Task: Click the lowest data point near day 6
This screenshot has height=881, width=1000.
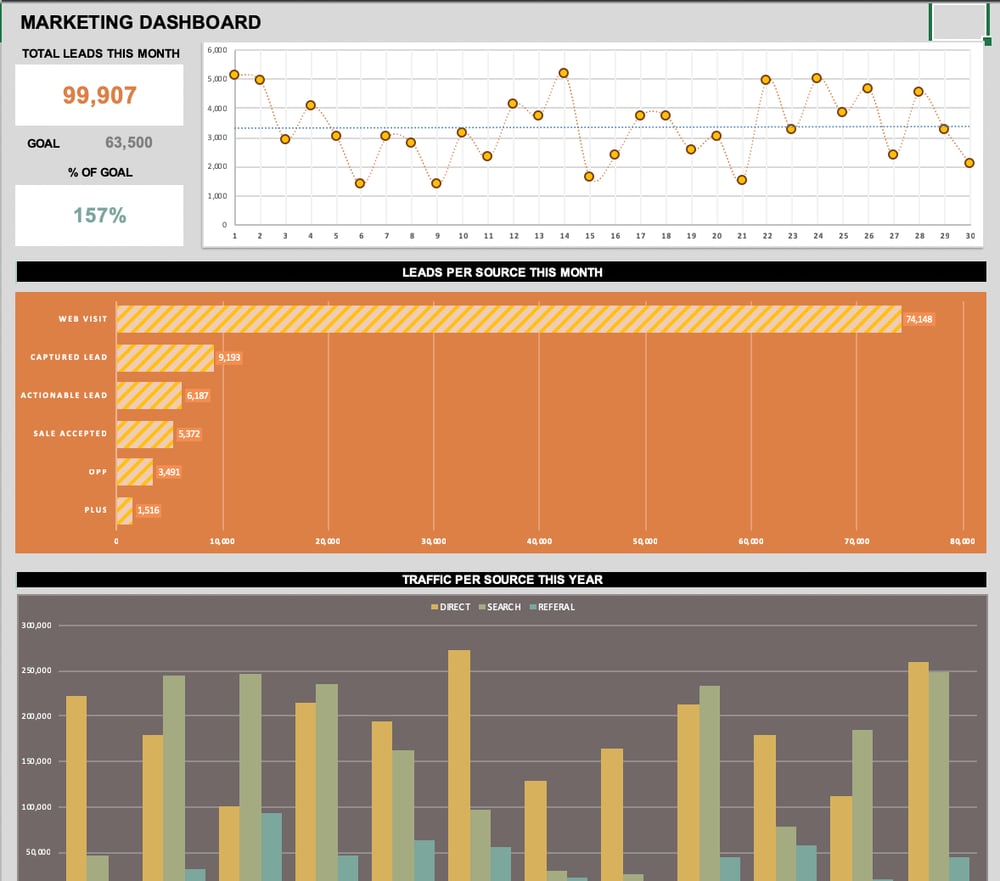Action: pos(359,183)
